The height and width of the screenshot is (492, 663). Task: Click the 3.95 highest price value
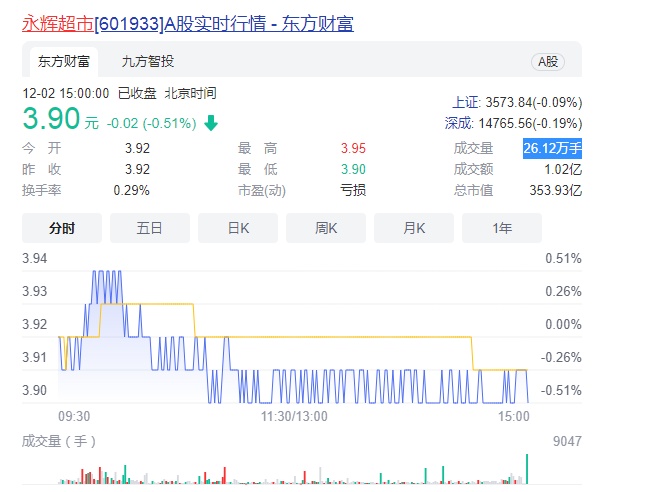pyautogui.click(x=353, y=148)
